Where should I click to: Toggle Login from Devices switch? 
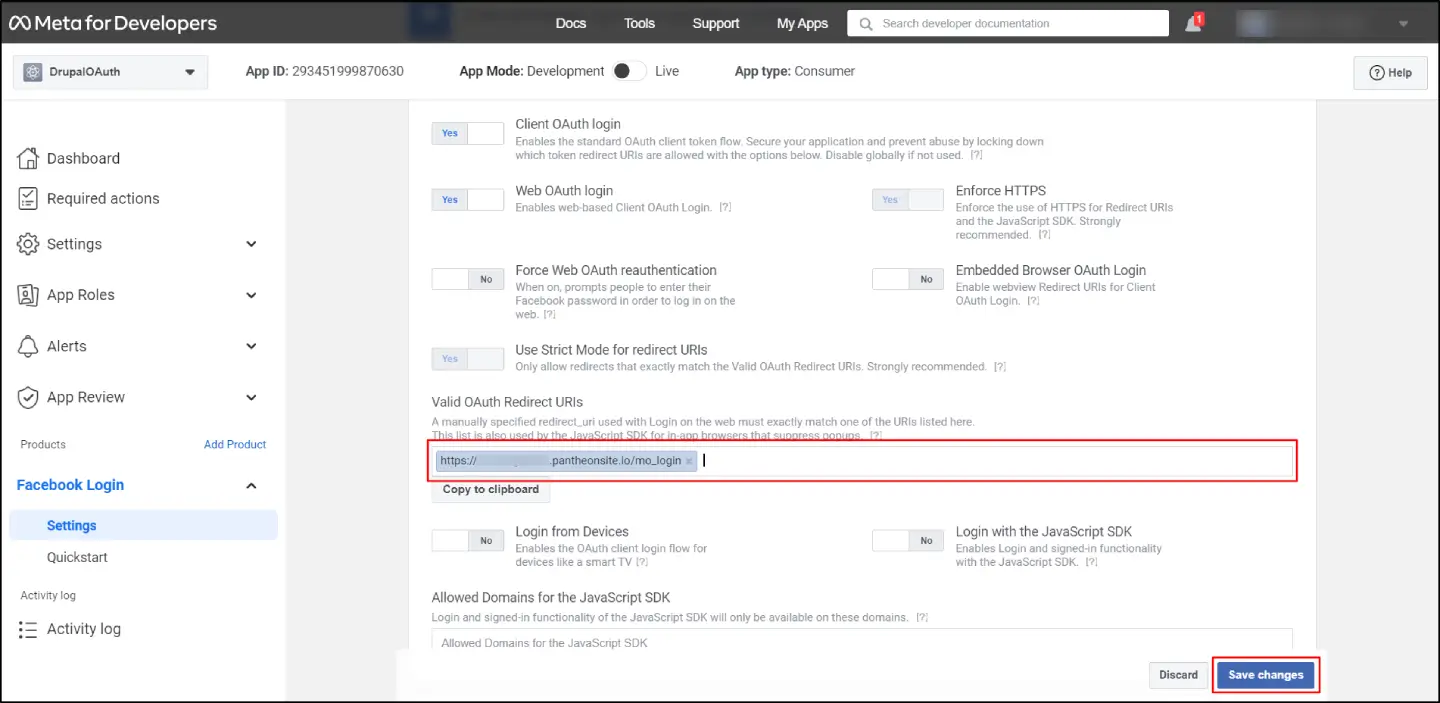coord(468,540)
